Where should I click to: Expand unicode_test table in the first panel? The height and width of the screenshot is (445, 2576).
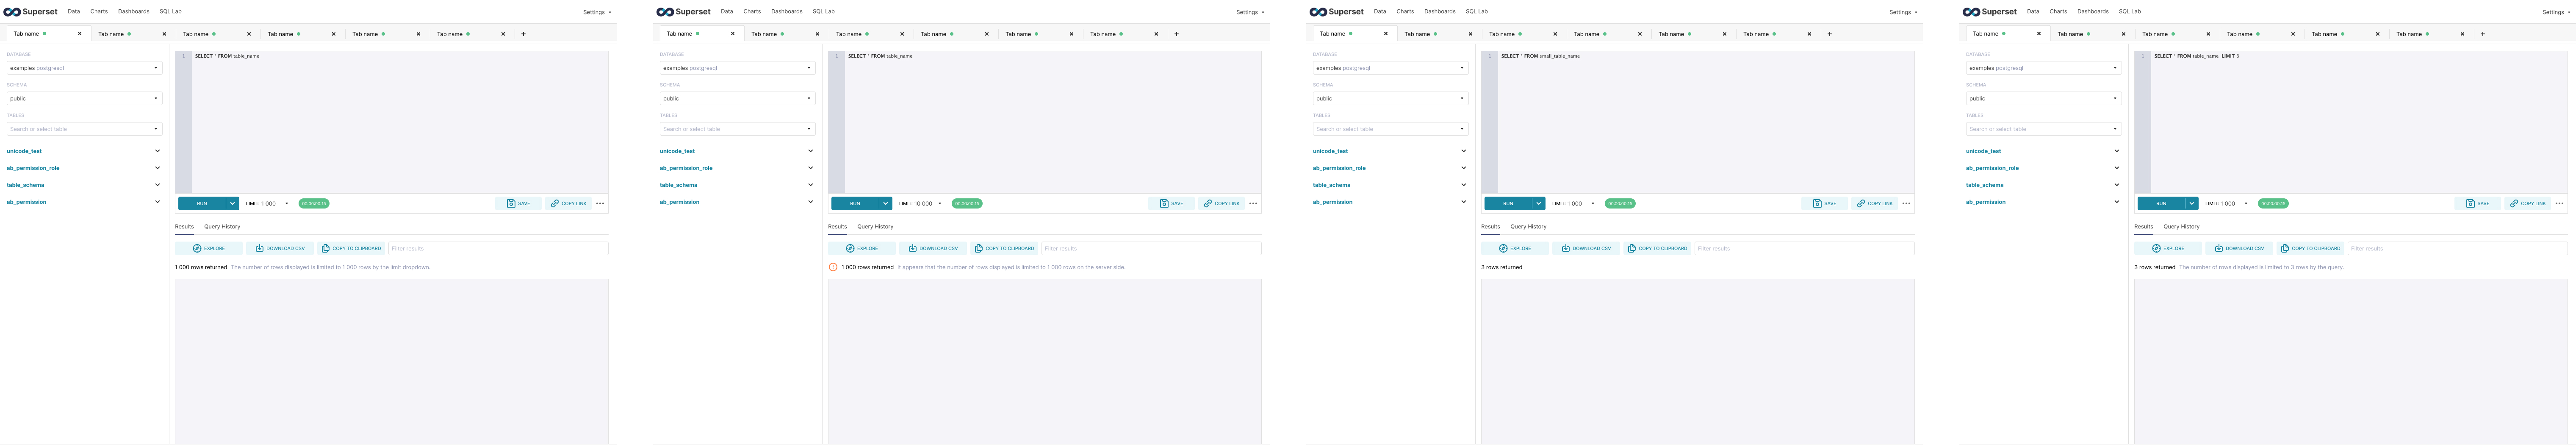[157, 151]
